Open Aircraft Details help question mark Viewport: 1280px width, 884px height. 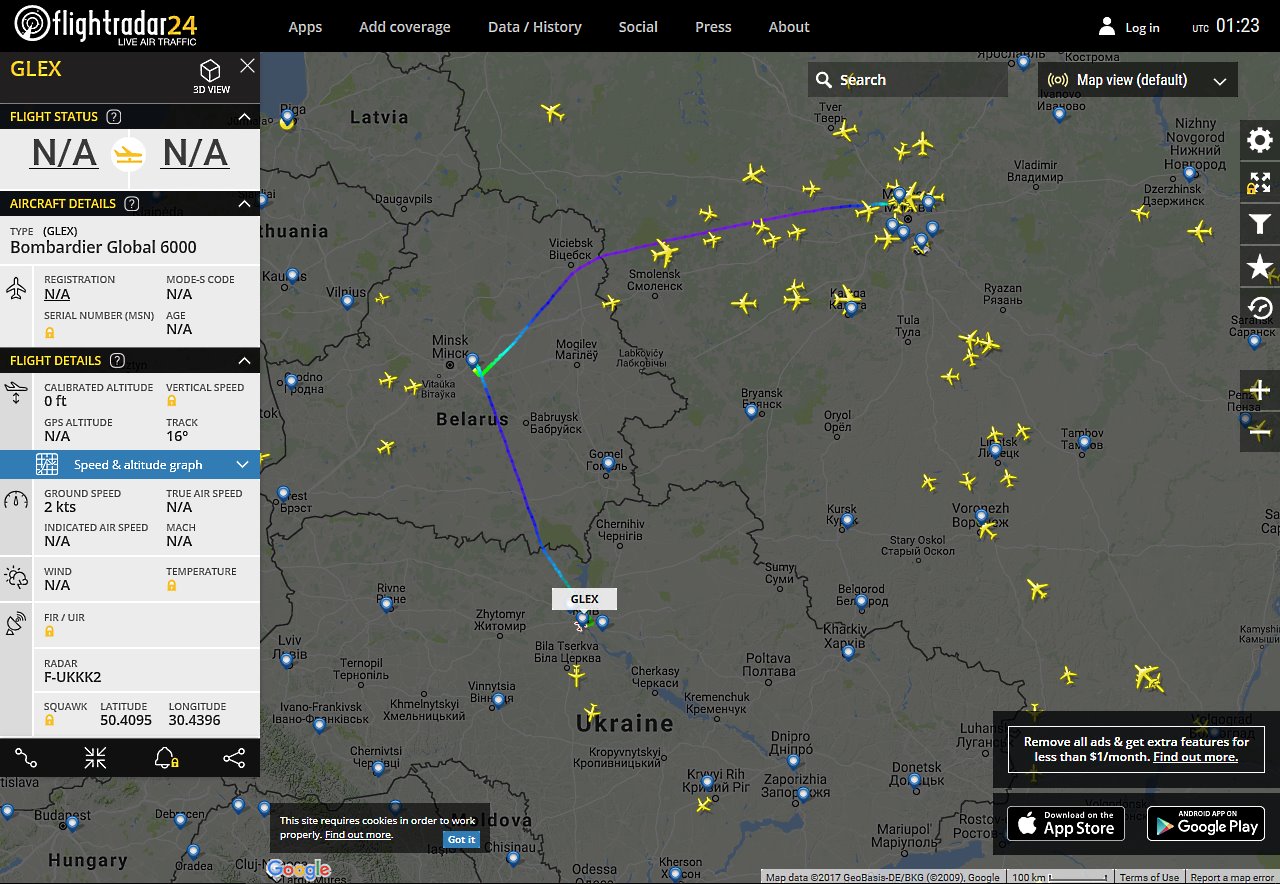click(x=131, y=204)
